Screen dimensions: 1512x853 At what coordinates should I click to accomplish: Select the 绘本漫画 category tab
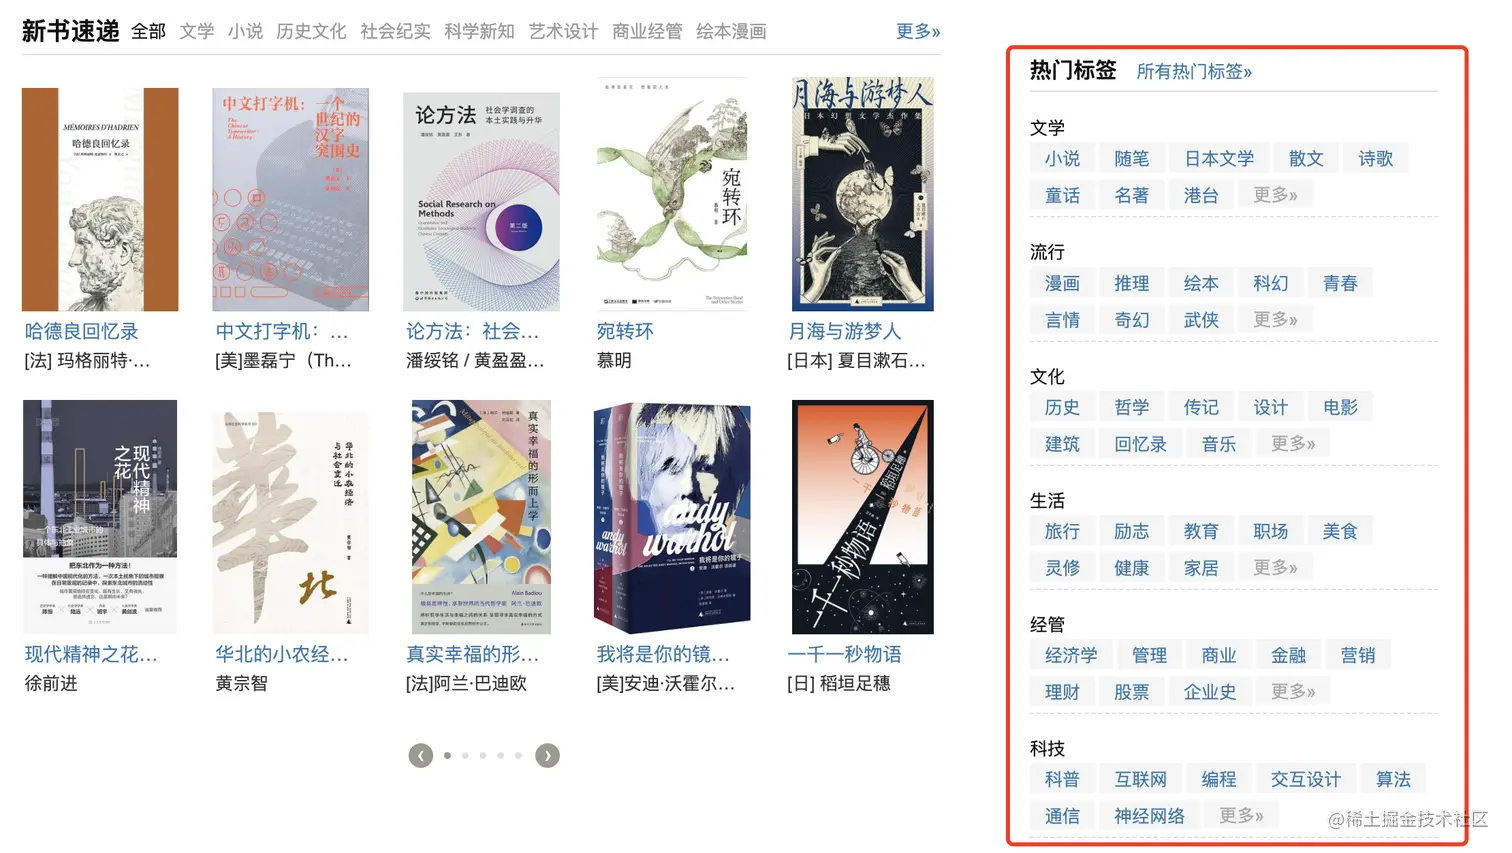731,31
